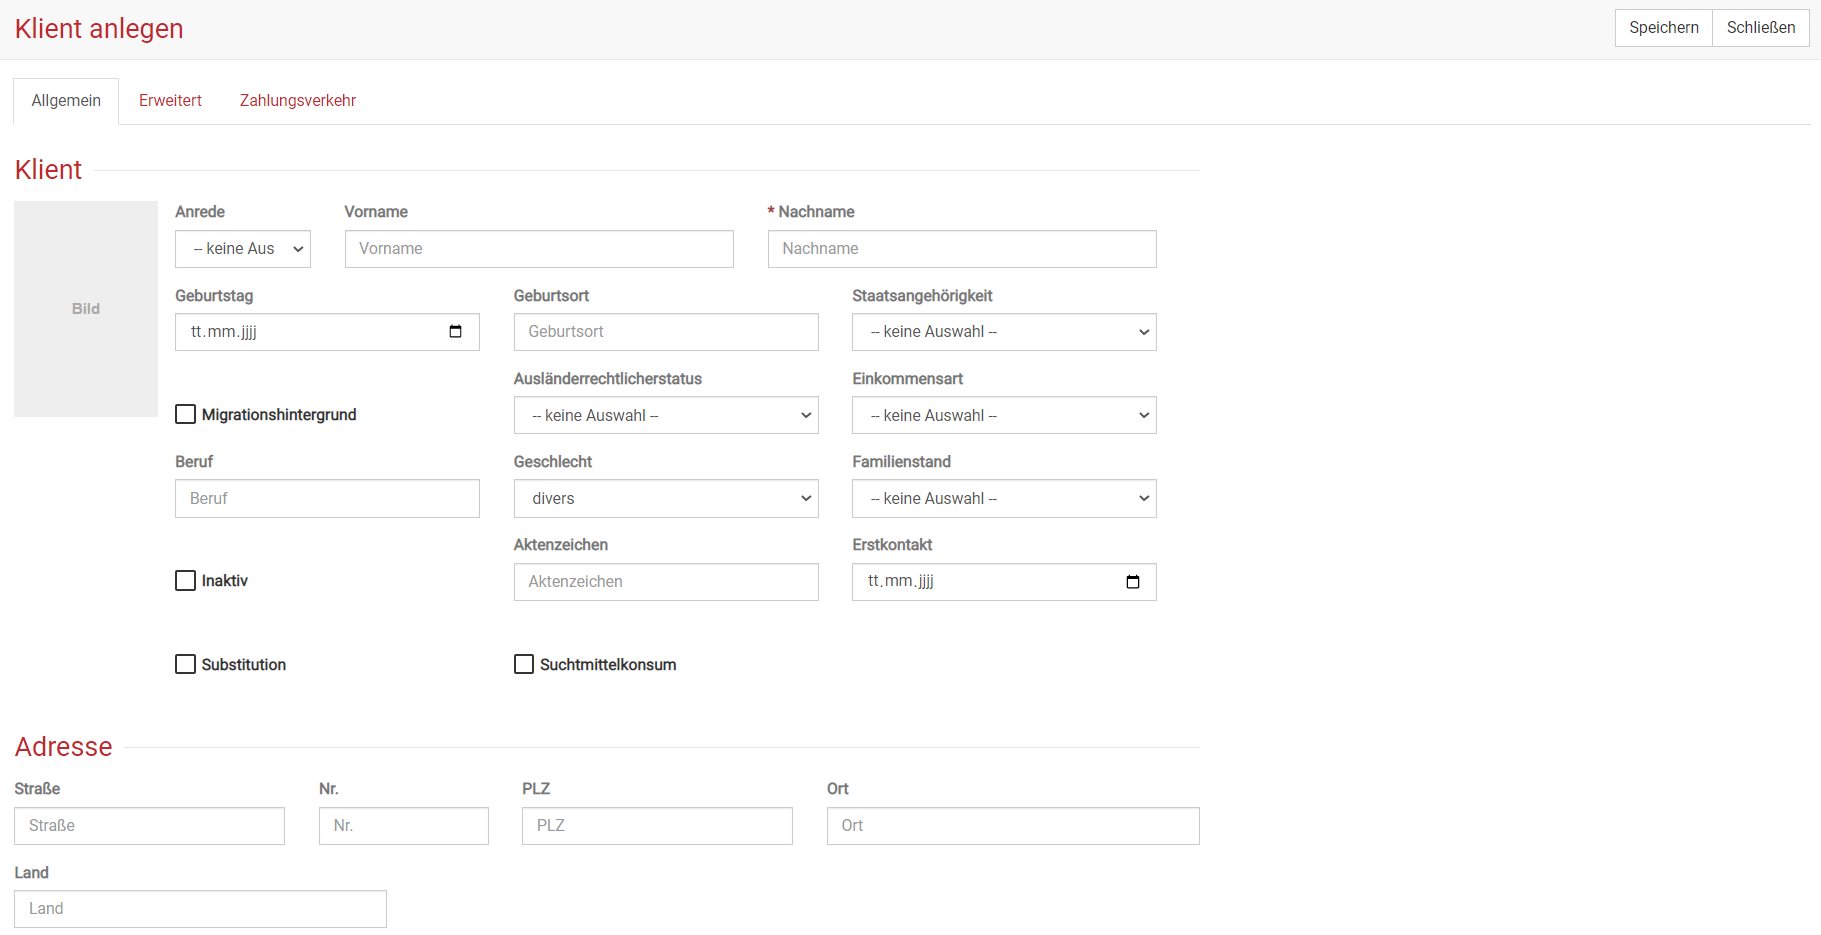Expand the Staatsangehörigkeit dropdown
The height and width of the screenshot is (935, 1821).
point(1003,332)
